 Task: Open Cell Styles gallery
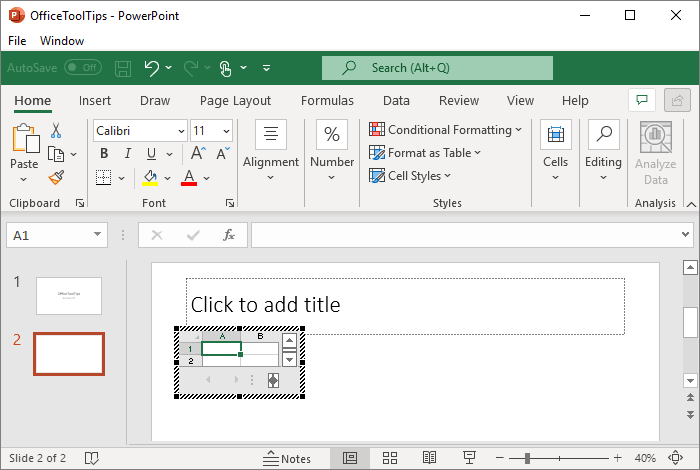[410, 176]
